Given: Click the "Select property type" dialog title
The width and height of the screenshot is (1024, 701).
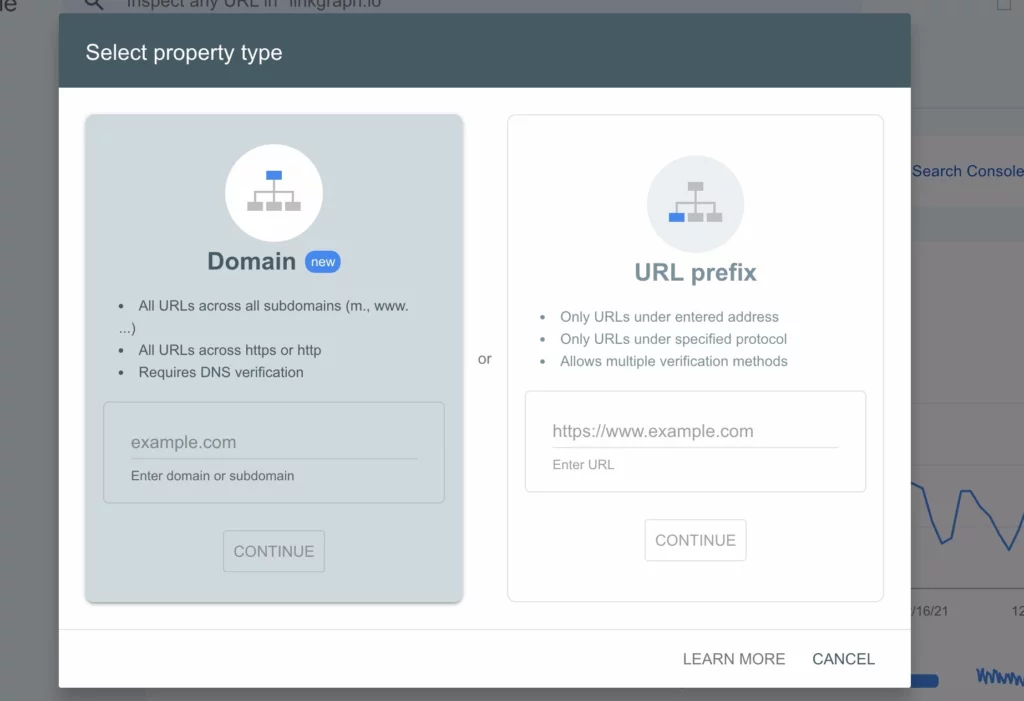Looking at the screenshot, I should (x=184, y=53).
